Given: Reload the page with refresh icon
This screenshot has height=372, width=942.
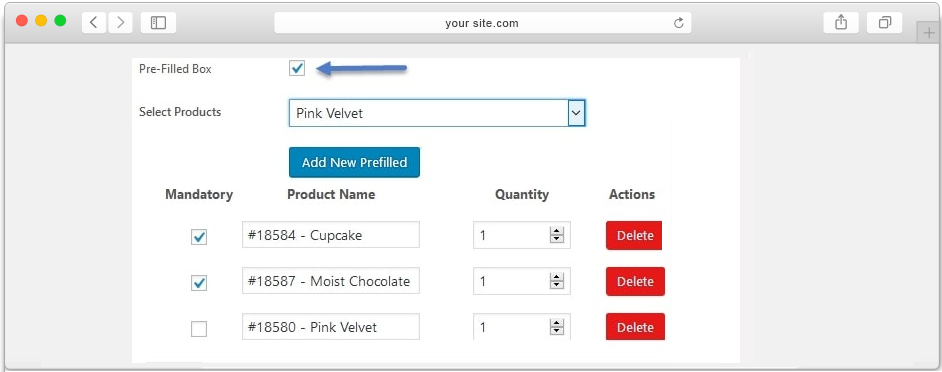Looking at the screenshot, I should click(x=679, y=23).
